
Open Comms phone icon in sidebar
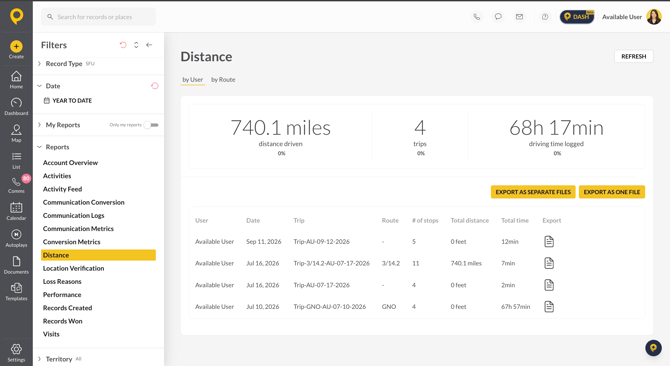tap(16, 182)
